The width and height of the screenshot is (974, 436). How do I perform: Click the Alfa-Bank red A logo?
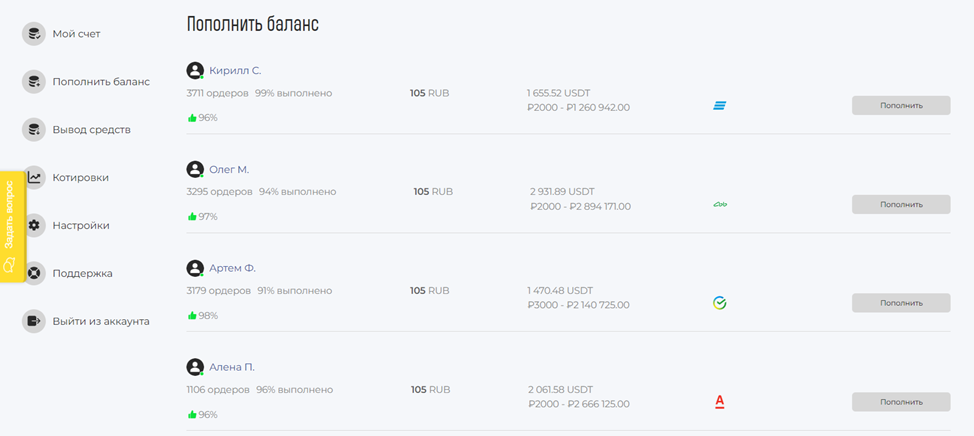(x=719, y=402)
